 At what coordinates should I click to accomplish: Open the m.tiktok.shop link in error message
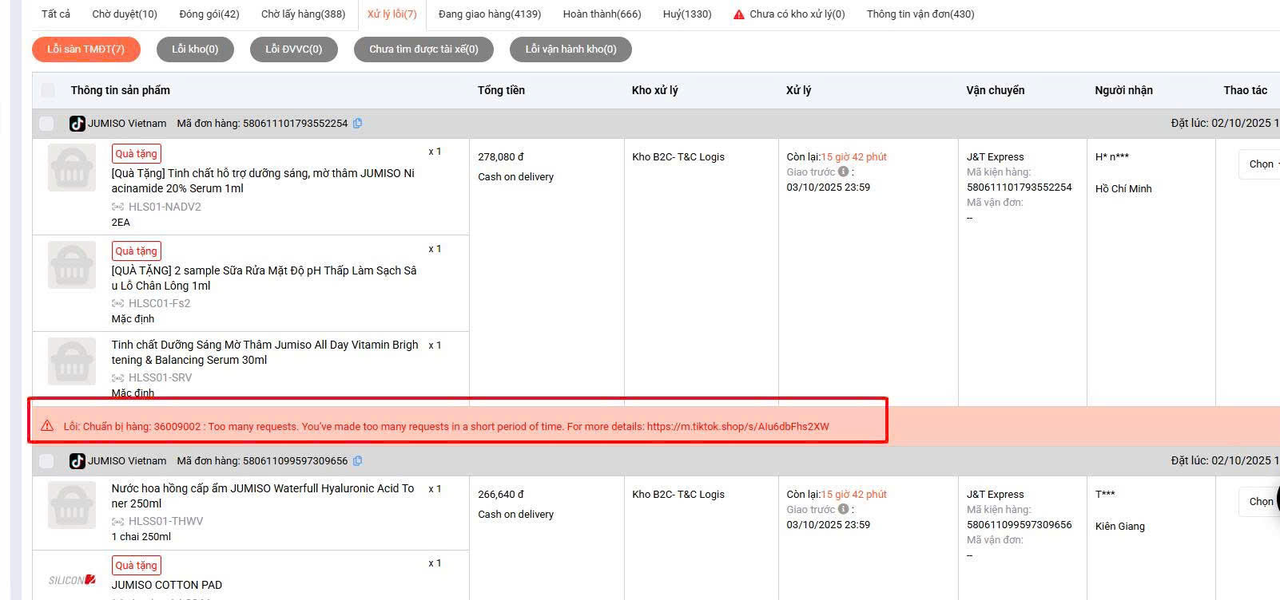pos(738,426)
